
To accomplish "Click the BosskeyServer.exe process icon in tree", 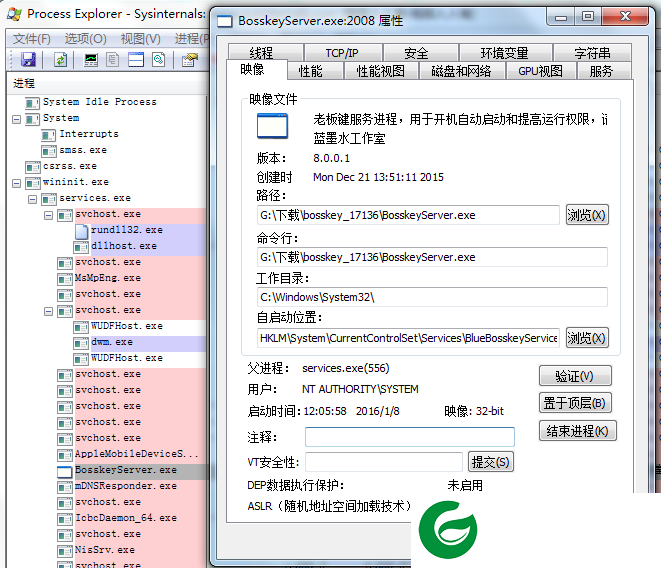I will pos(65,471).
